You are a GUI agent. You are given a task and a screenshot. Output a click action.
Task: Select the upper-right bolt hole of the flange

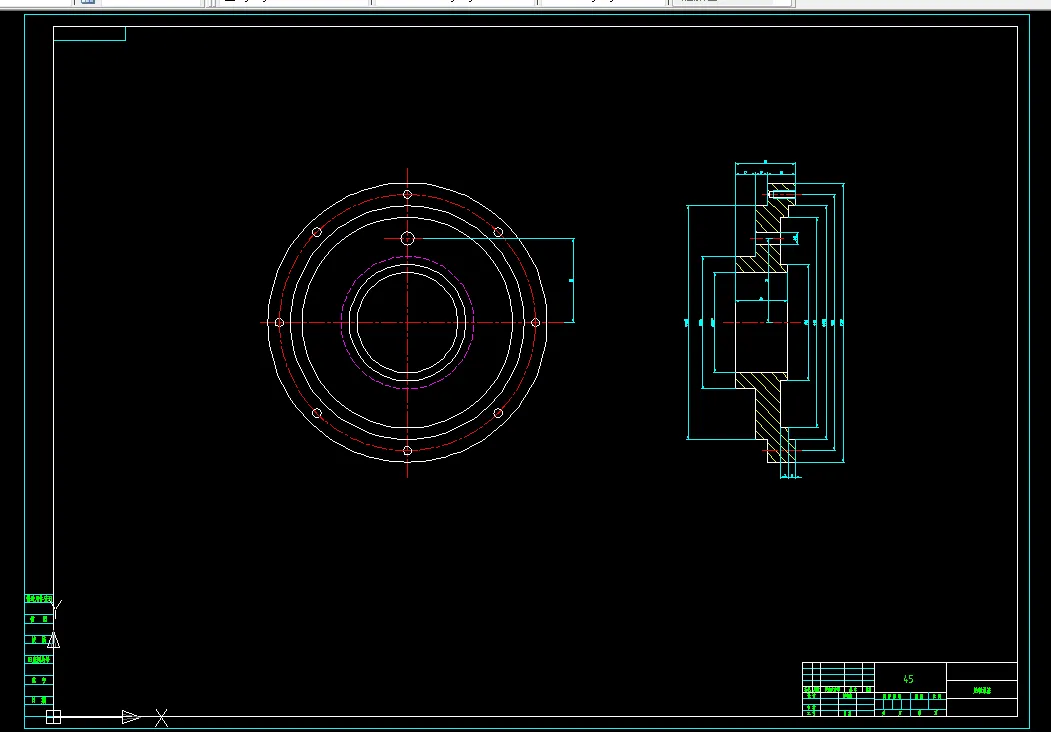(x=498, y=232)
